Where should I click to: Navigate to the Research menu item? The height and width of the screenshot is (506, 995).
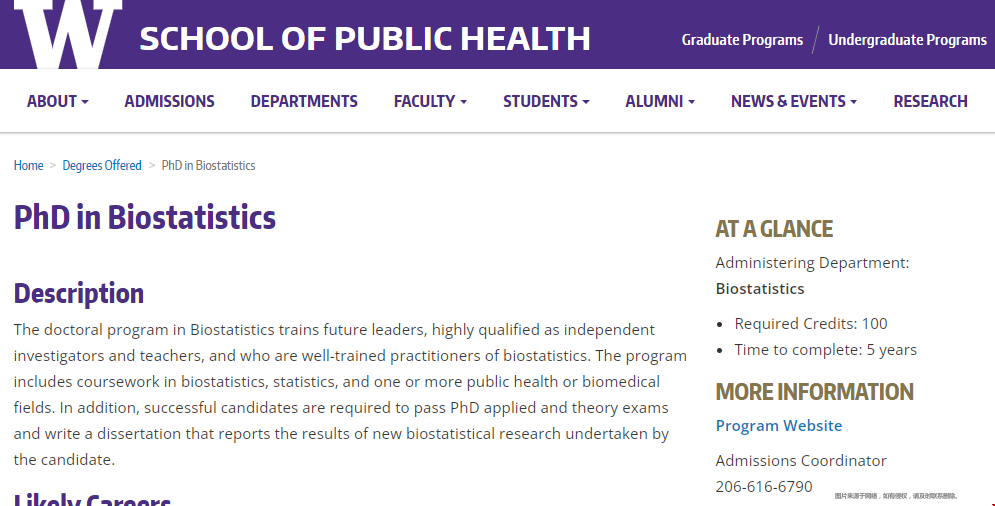(930, 101)
